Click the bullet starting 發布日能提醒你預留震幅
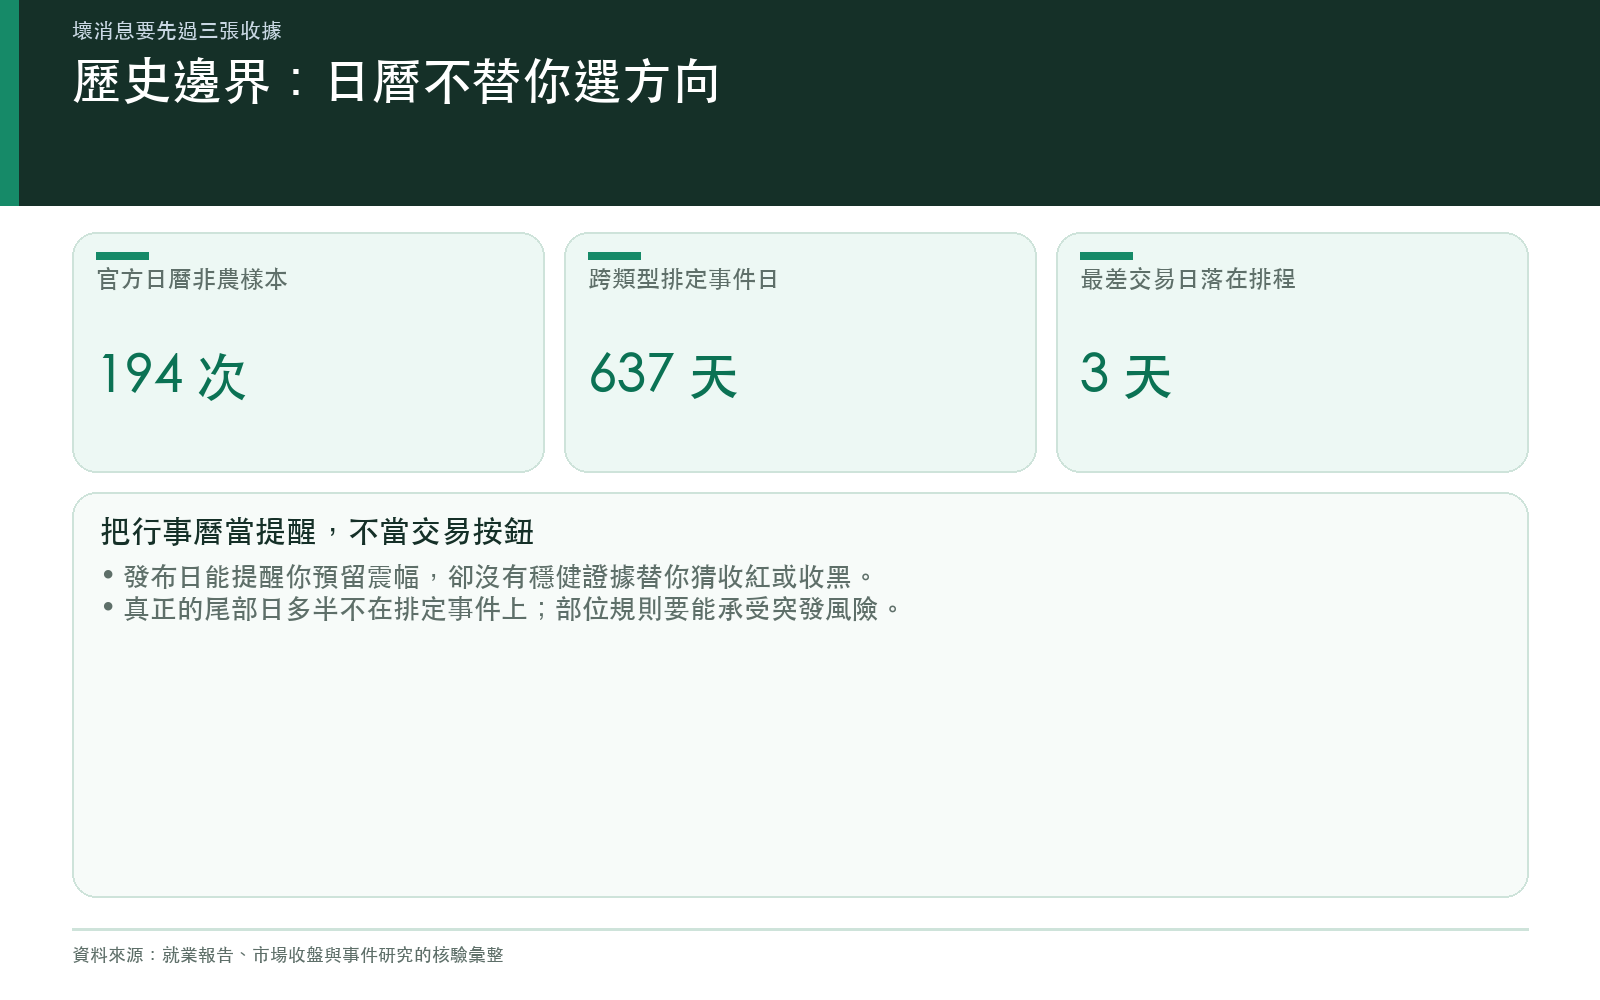 [x=489, y=577]
